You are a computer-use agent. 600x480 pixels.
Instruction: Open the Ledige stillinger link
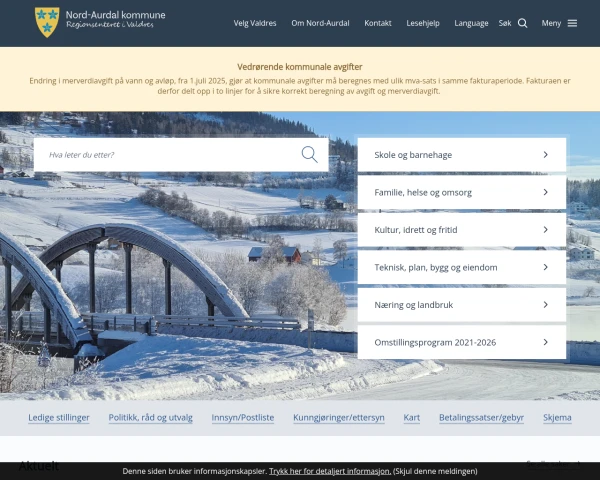[59, 418]
